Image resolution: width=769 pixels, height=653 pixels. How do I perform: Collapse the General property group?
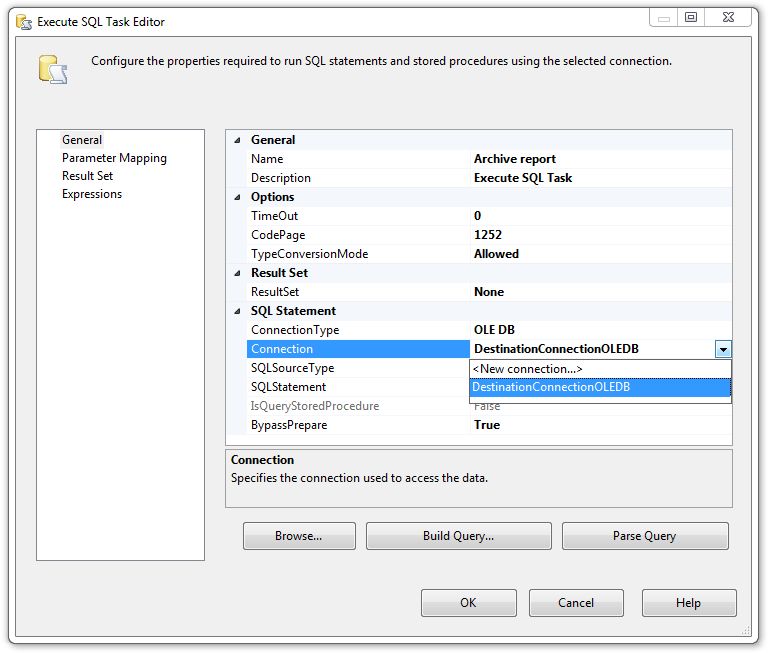click(x=237, y=140)
